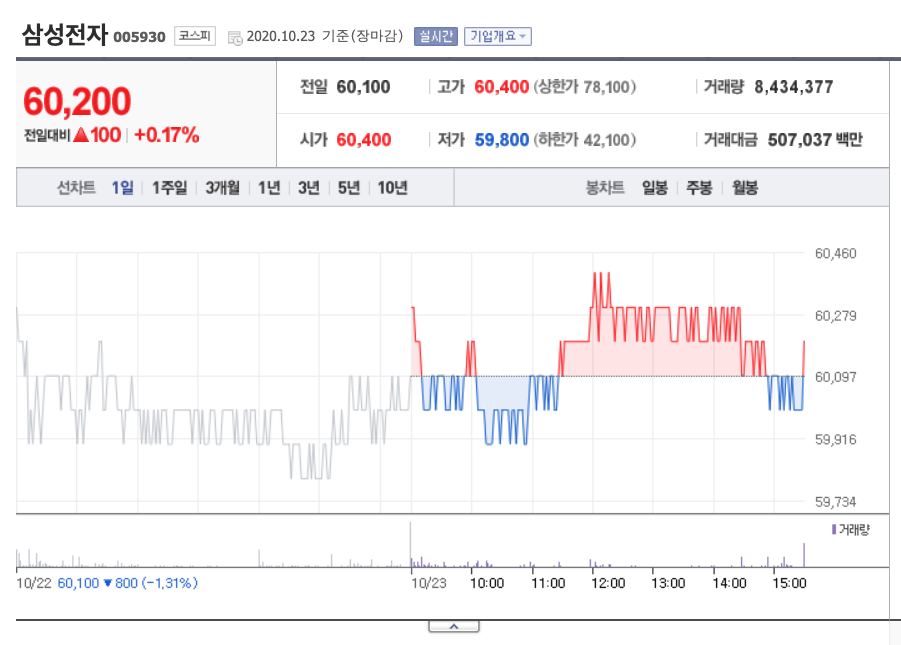The image size is (901, 645).
Task: Click the calendar clock icon beside the date
Action: [x=235, y=38]
